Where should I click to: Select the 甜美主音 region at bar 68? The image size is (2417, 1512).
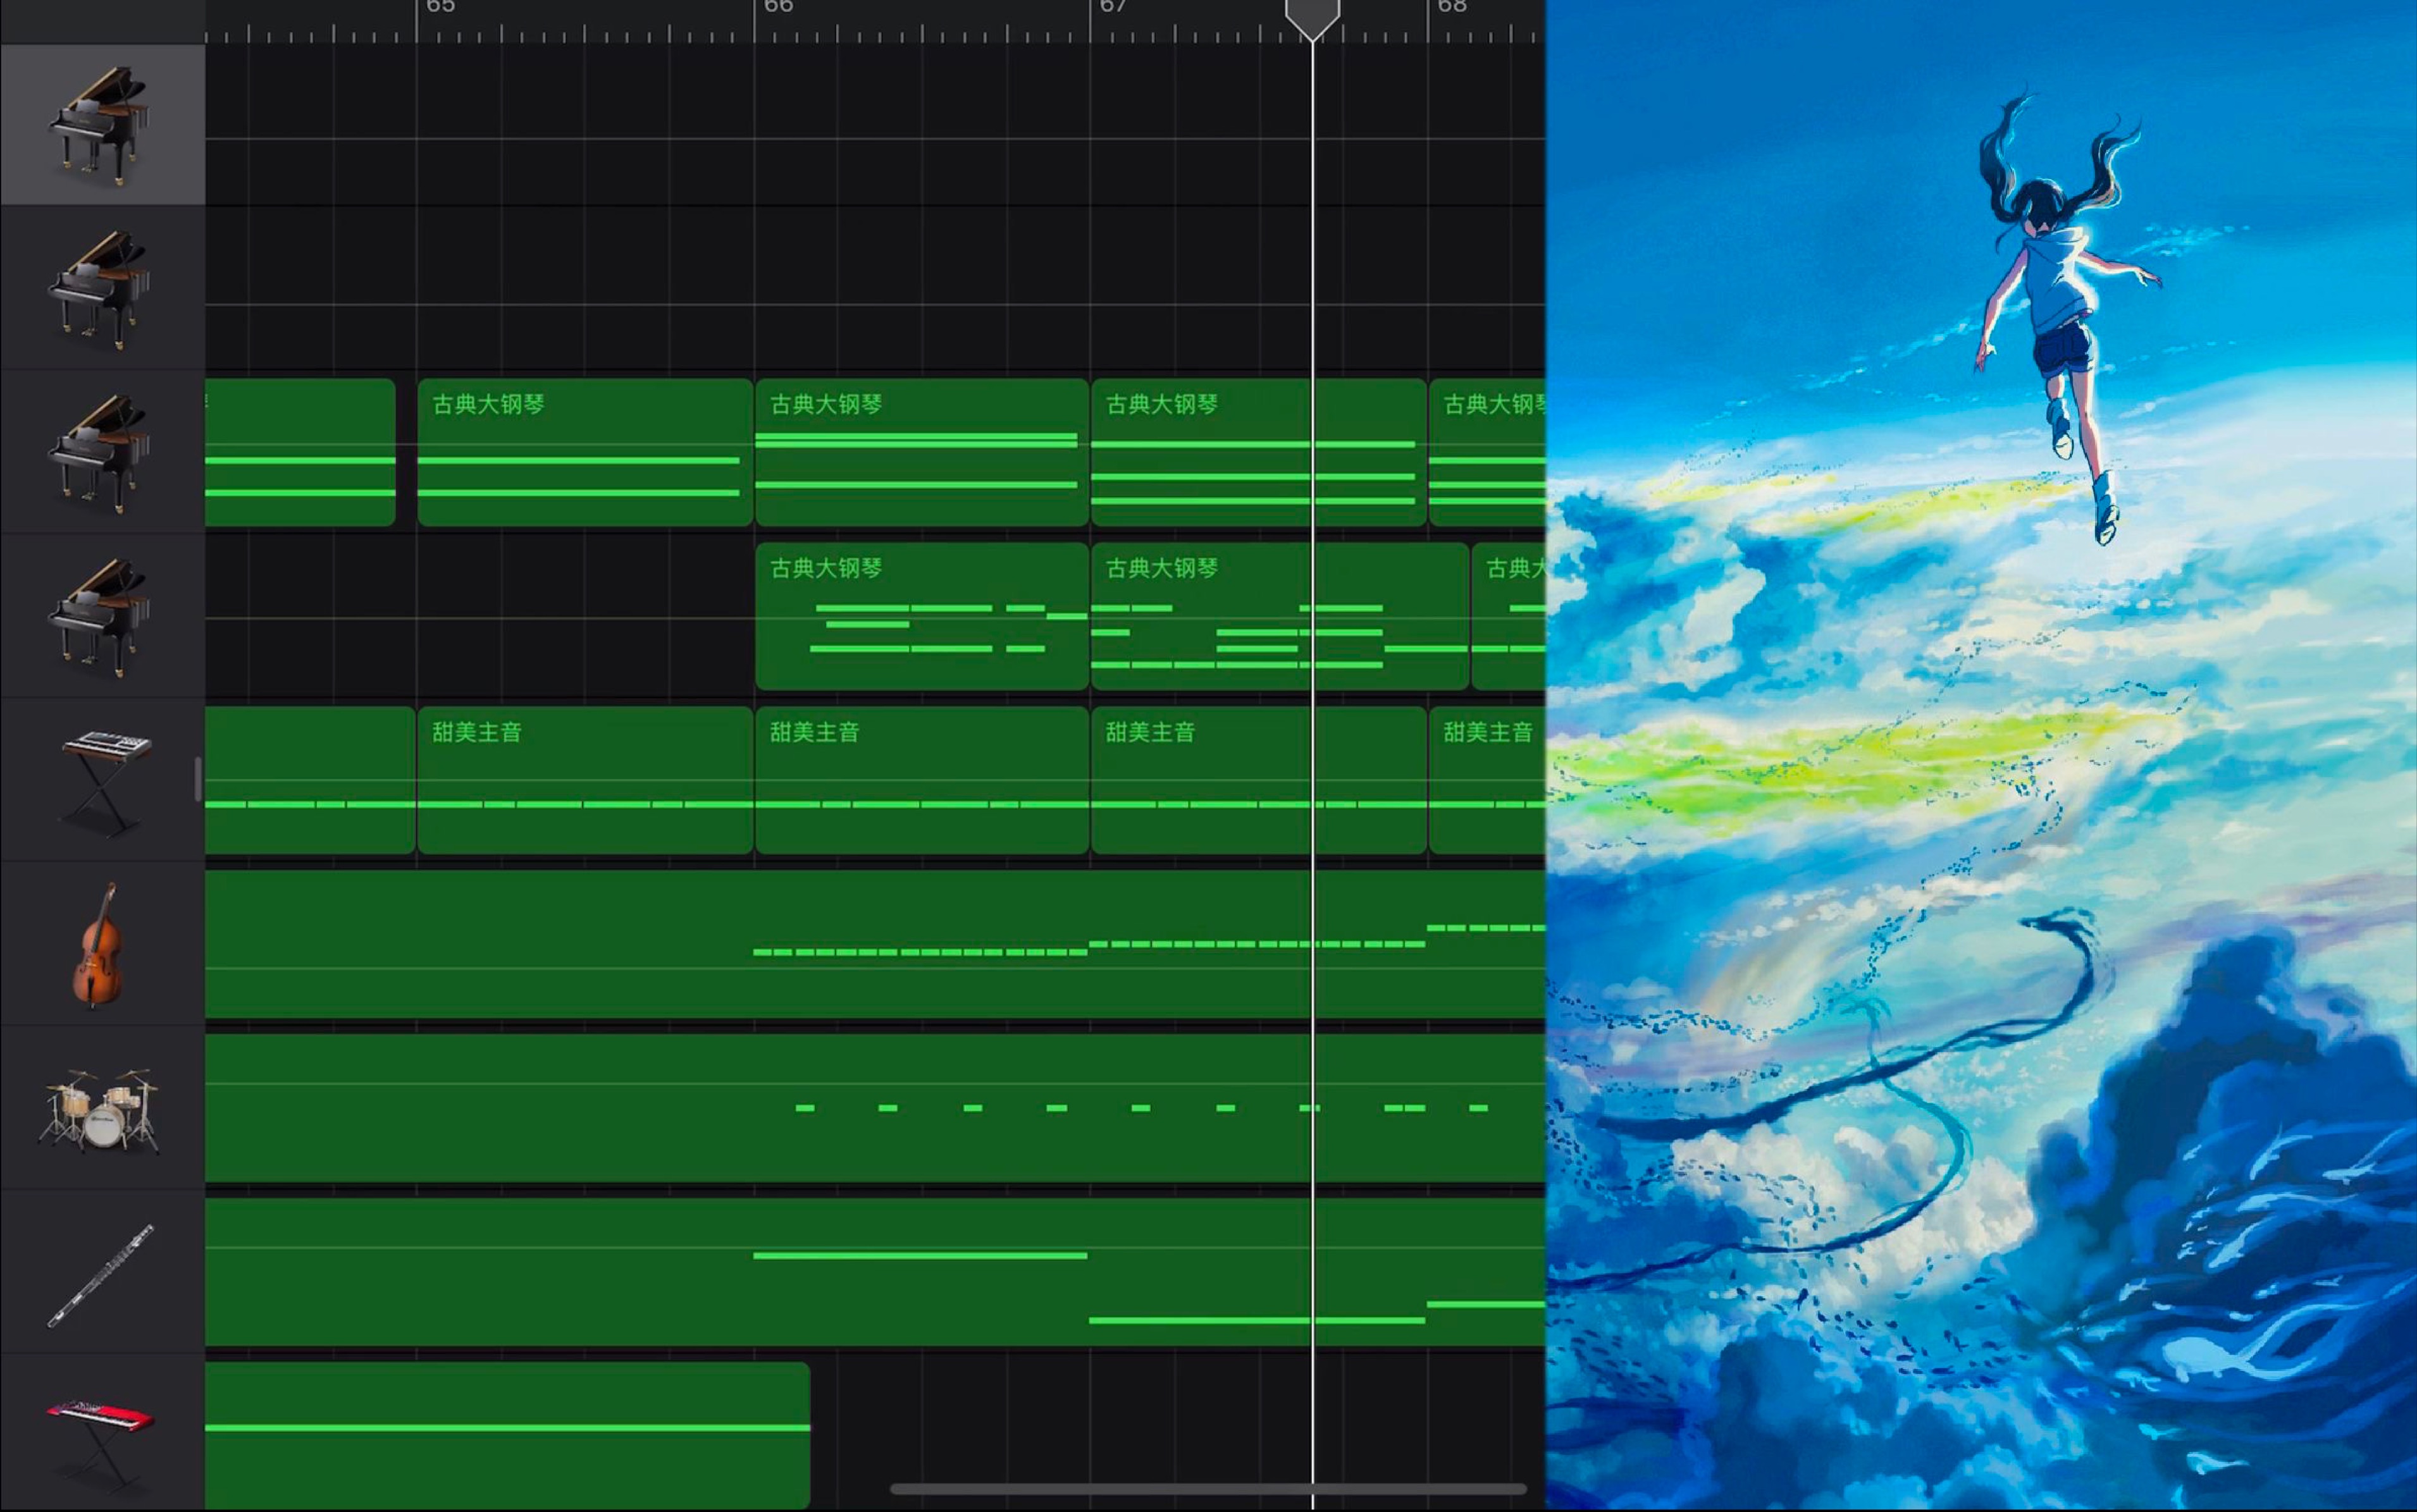pyautogui.click(x=1487, y=780)
